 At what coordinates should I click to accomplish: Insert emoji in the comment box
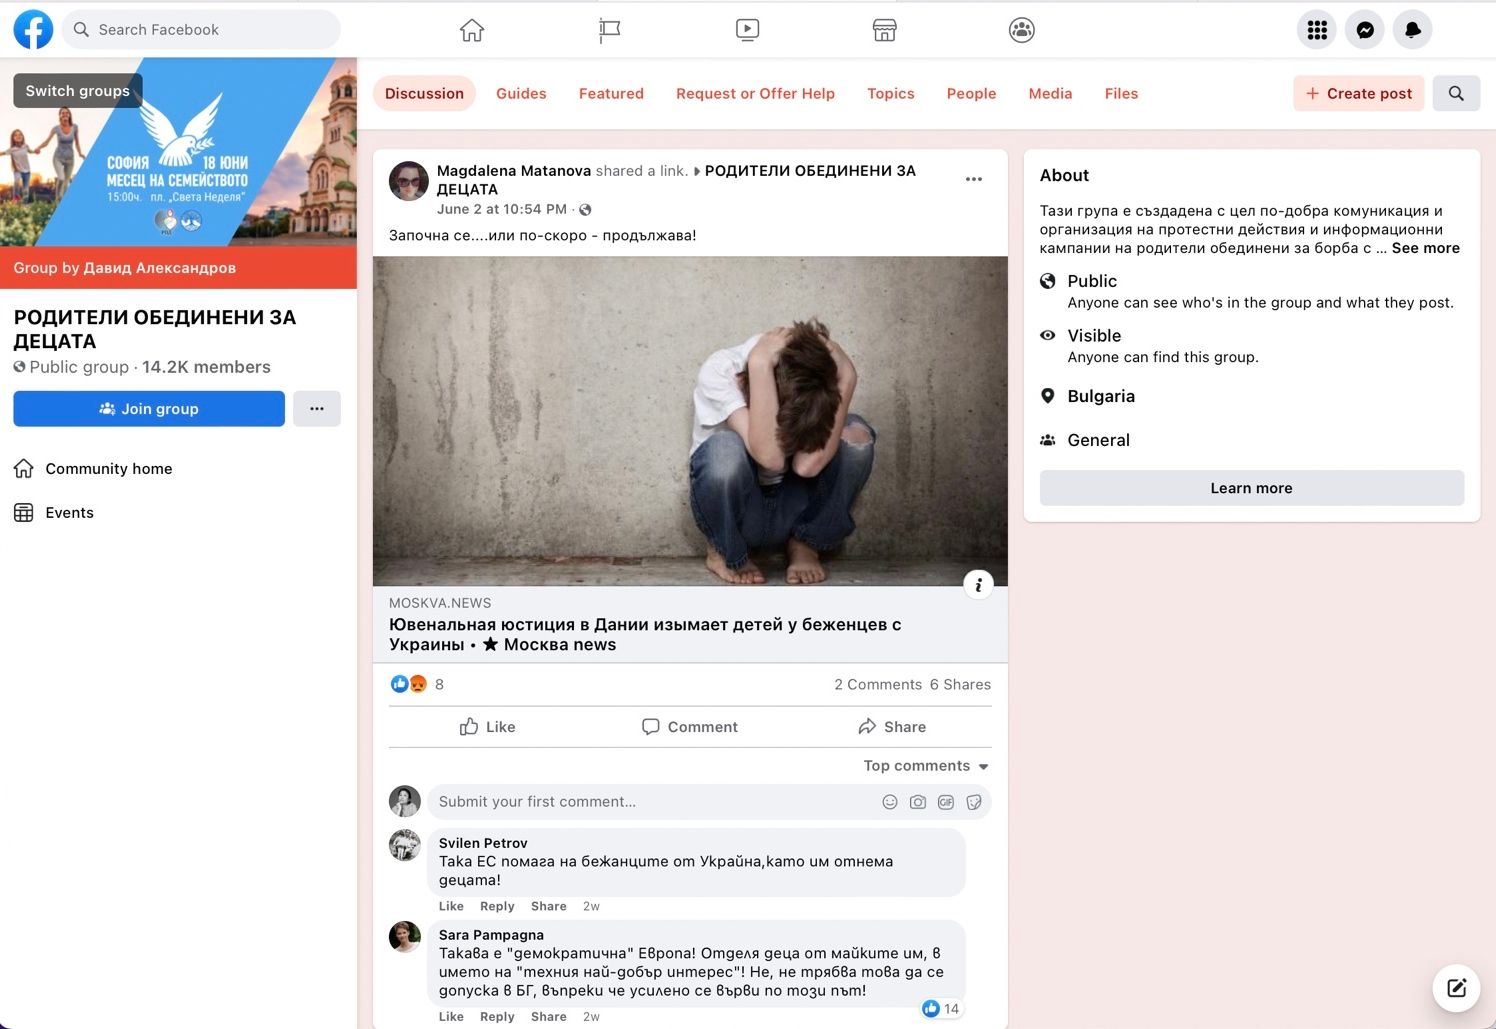889,802
